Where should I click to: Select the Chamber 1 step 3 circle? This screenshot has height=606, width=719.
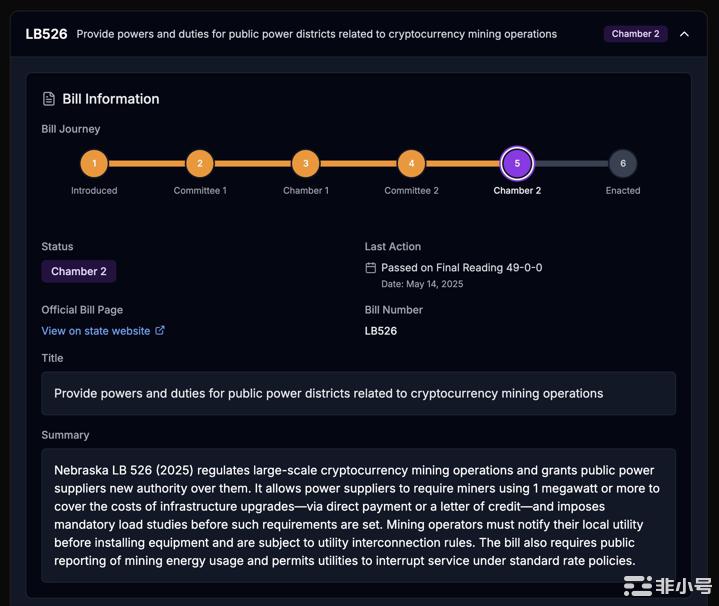pos(306,163)
